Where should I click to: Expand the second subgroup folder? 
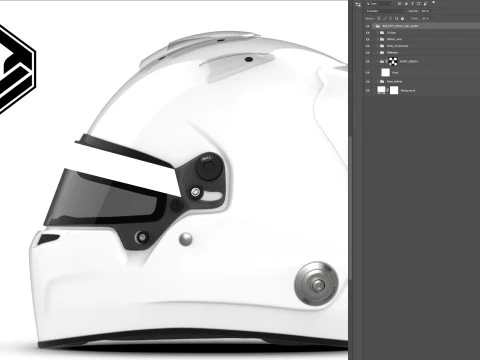(378, 39)
